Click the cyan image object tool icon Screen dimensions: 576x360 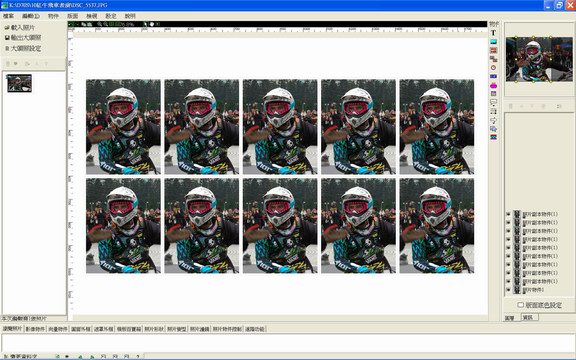[493, 42]
